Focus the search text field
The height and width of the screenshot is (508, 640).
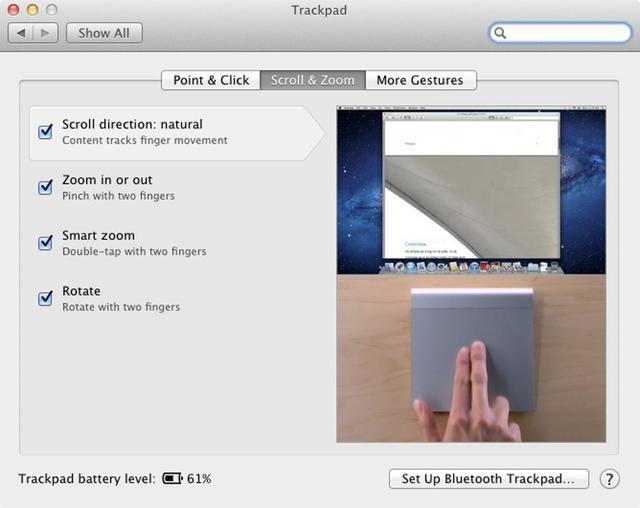(x=565, y=33)
